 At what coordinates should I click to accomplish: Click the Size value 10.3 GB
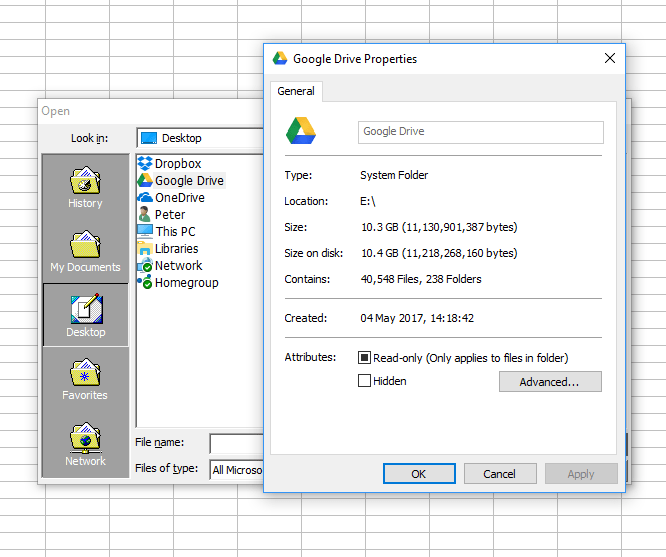click(x=439, y=227)
